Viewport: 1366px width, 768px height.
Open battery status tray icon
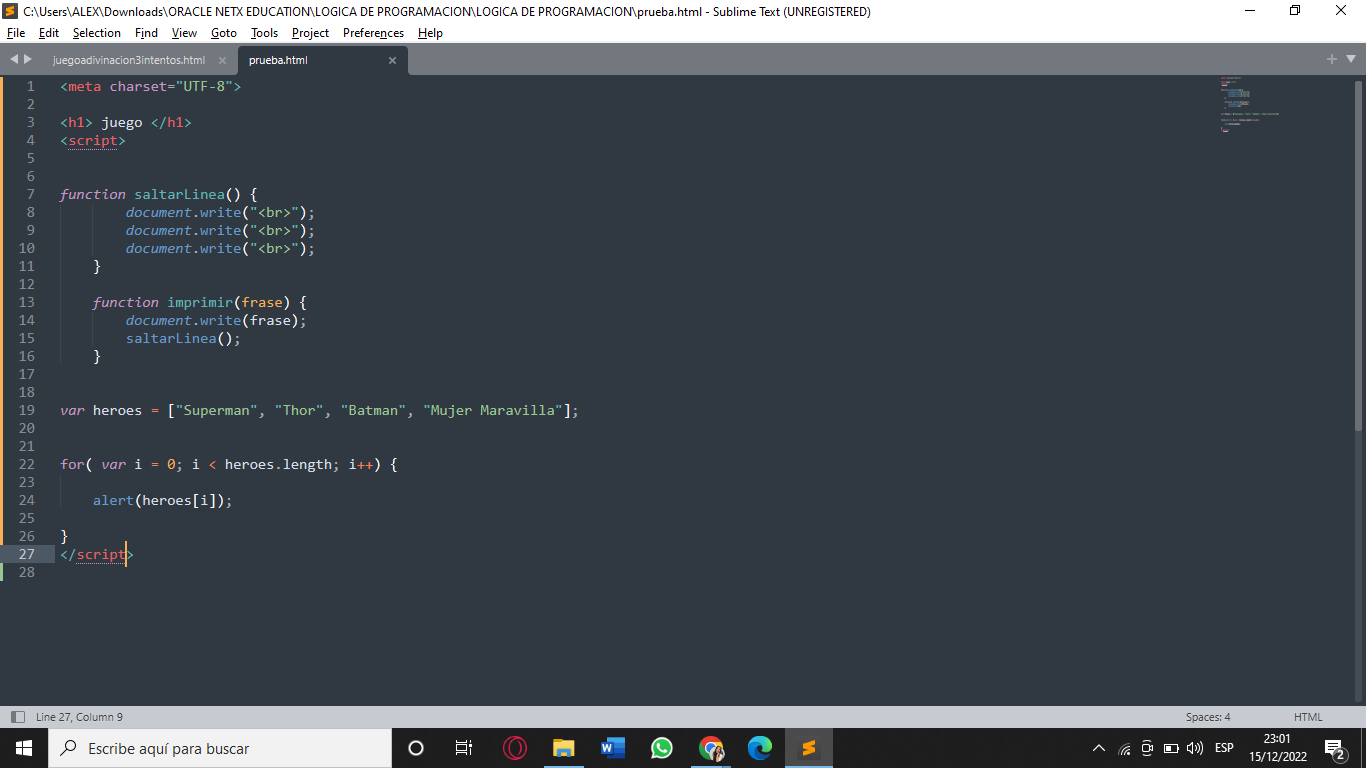click(x=1171, y=748)
